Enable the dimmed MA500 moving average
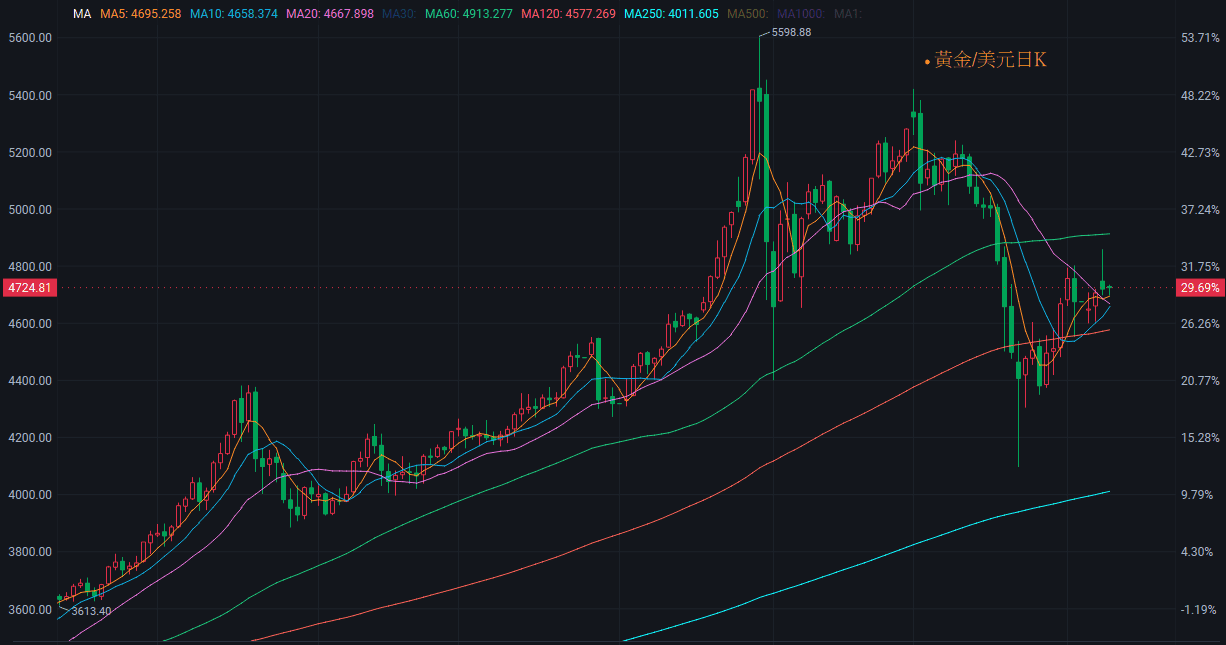The image size is (1226, 645). coord(746,14)
